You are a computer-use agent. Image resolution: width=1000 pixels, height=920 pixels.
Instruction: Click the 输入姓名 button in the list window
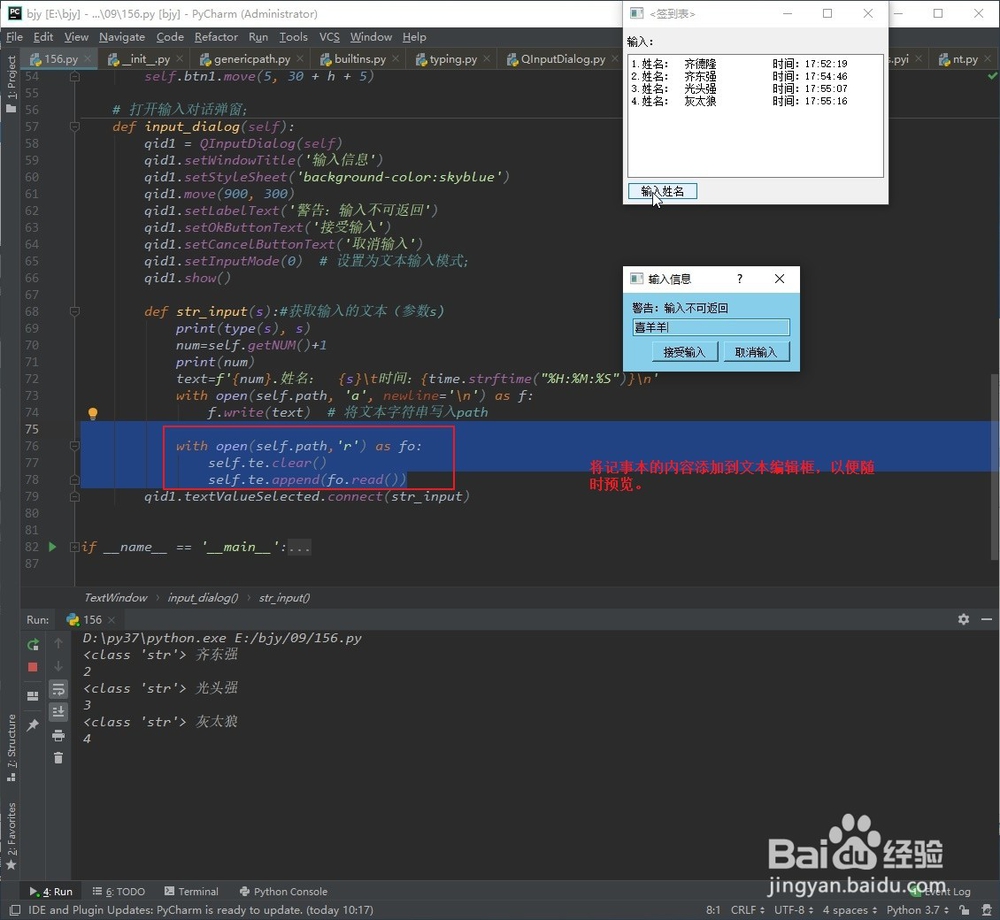click(662, 190)
